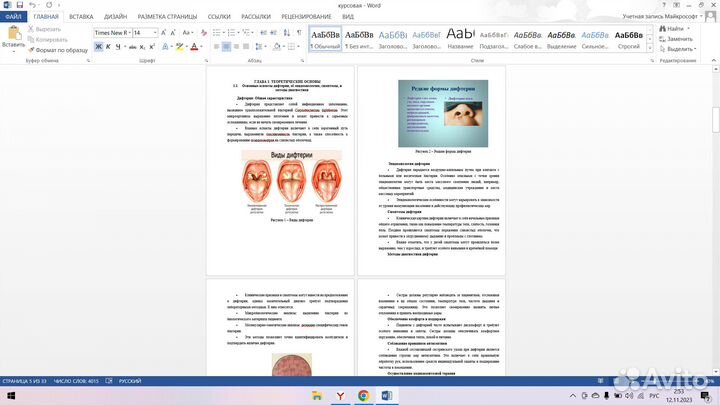Open Google Chrome from the taskbar
Screen dimensions: 720x405
(x=363, y=396)
